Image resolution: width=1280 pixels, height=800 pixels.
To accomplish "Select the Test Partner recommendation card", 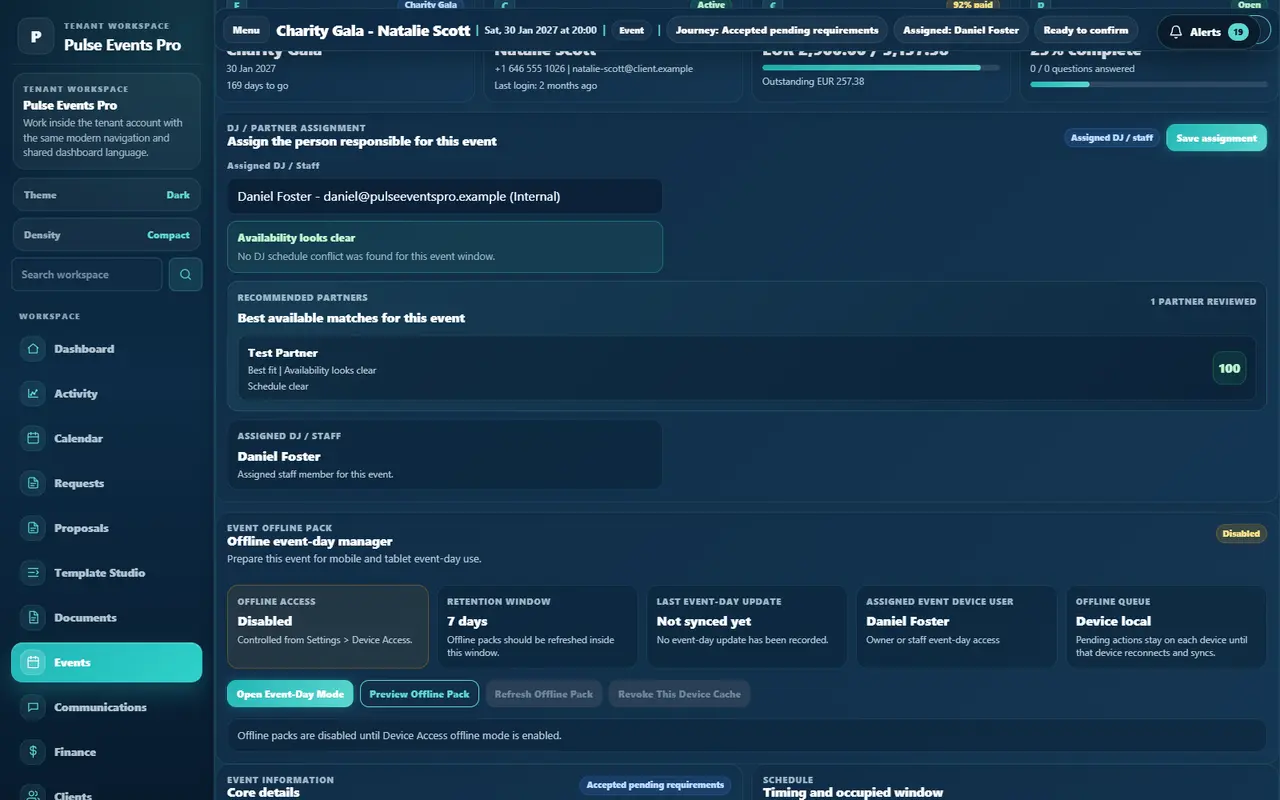I will (746, 368).
